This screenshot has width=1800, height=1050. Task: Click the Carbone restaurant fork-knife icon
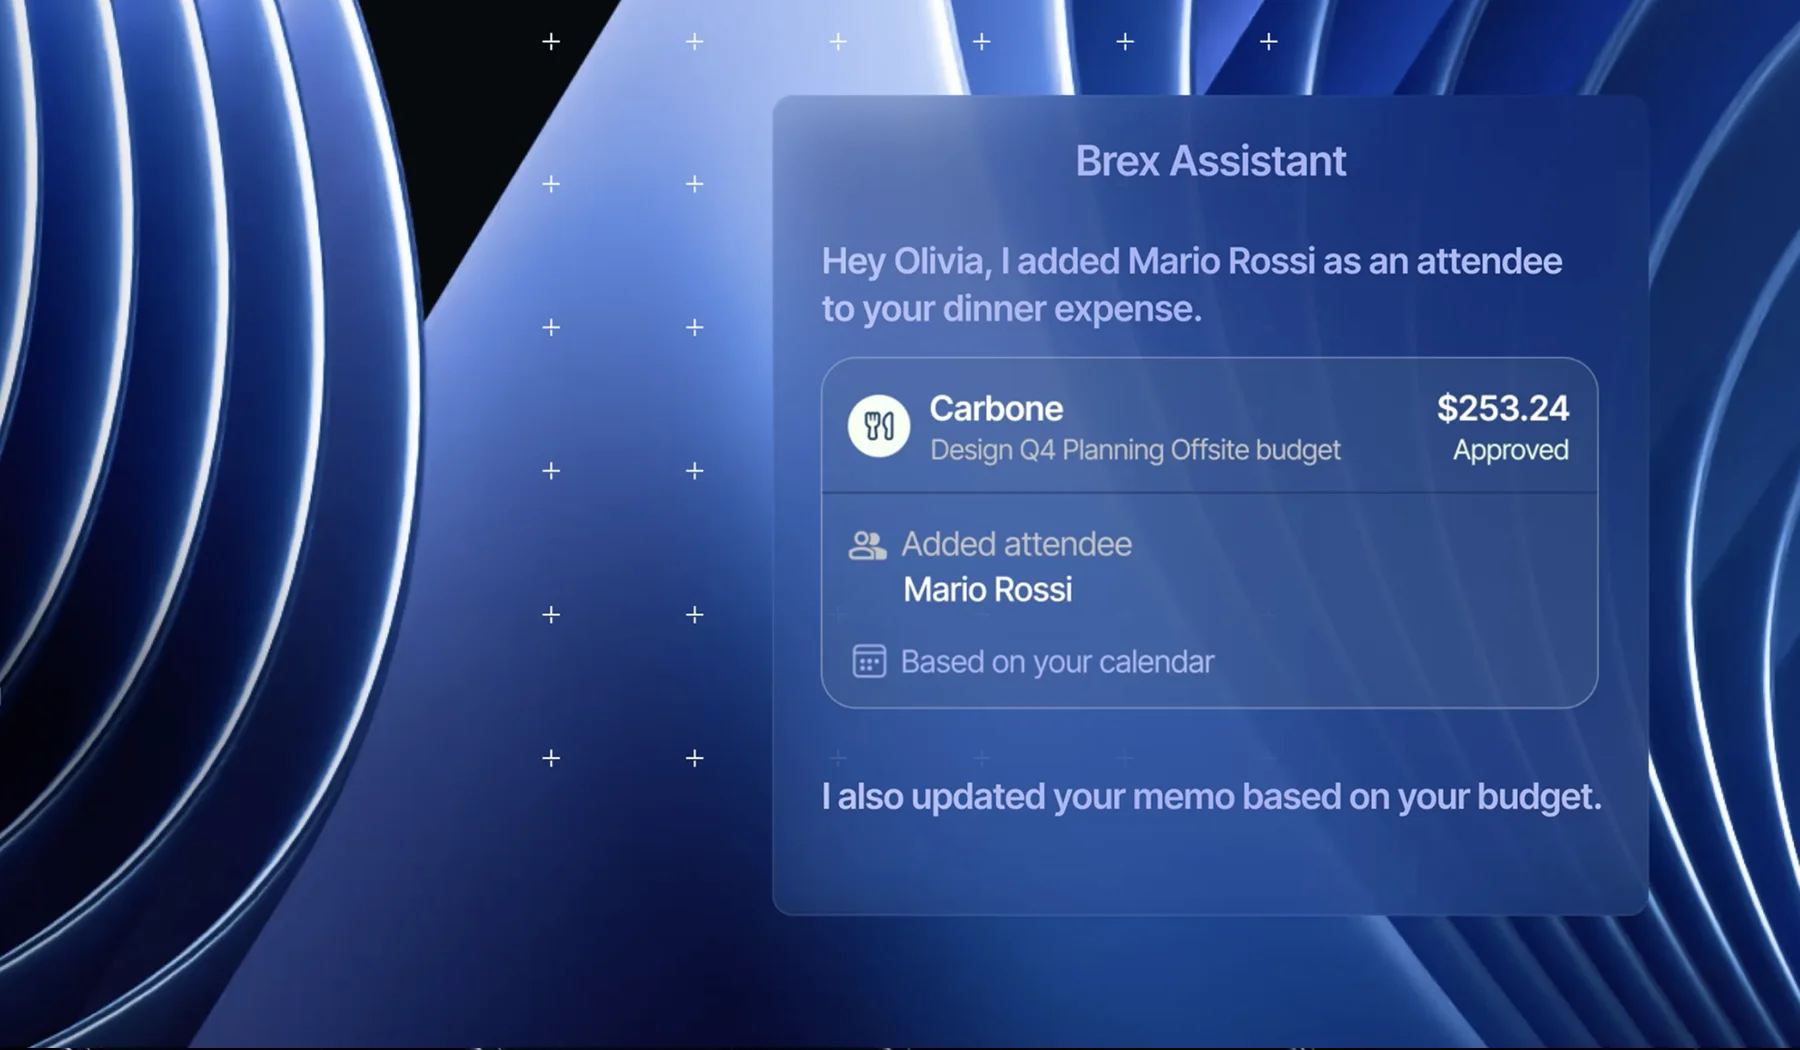[879, 426]
